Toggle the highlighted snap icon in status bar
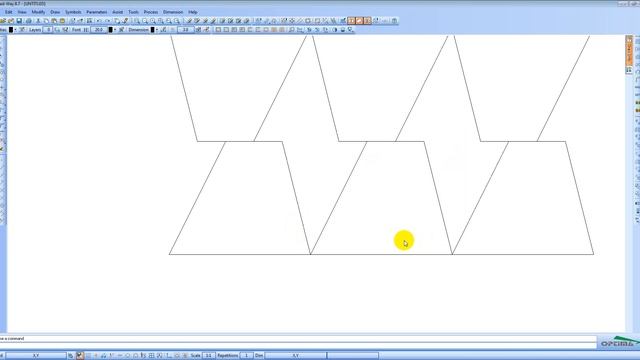The image size is (640, 360). 80,356
